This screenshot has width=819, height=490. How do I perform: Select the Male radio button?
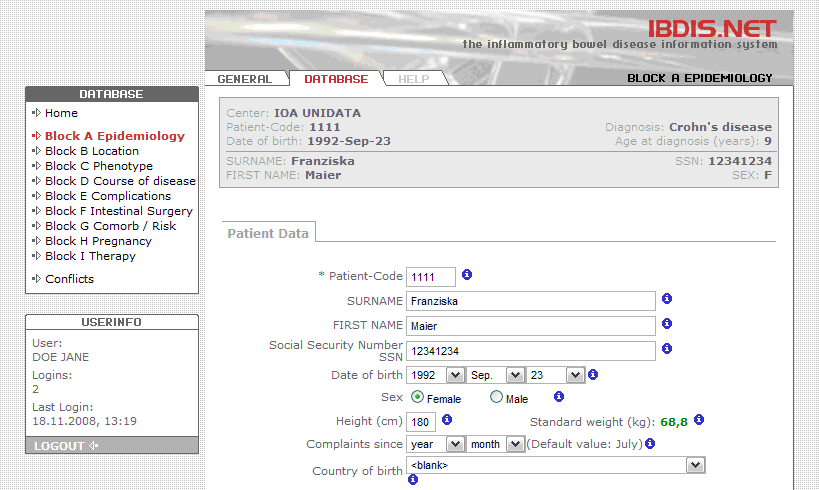[496, 397]
